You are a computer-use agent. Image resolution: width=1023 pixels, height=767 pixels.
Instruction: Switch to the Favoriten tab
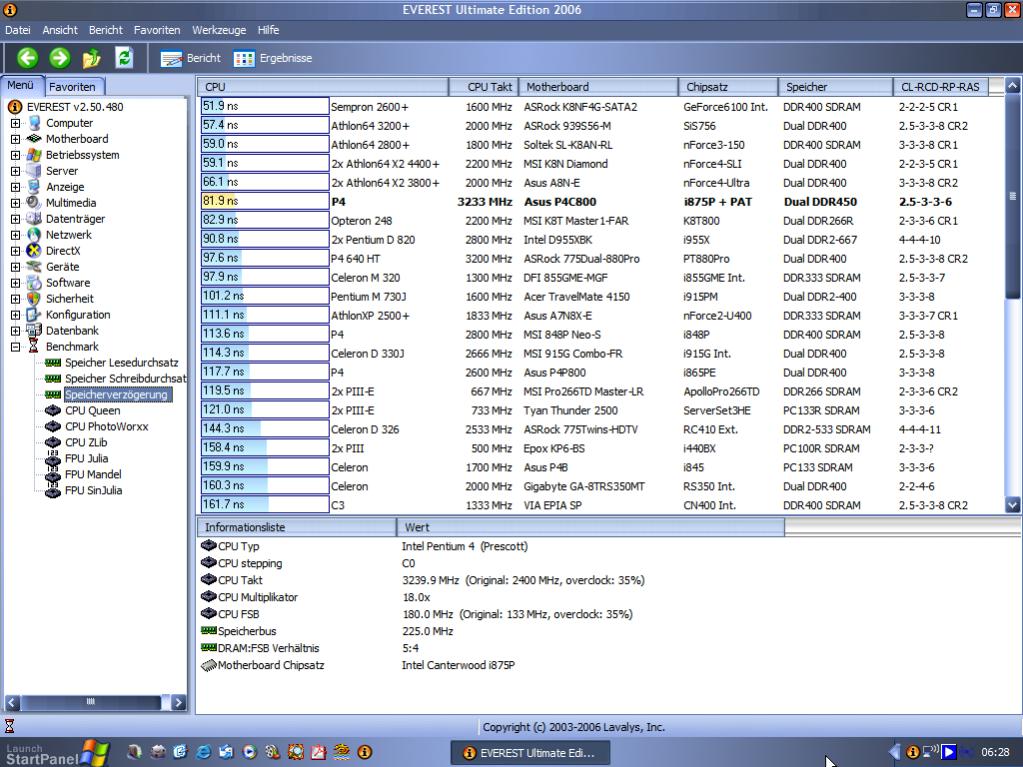point(72,87)
